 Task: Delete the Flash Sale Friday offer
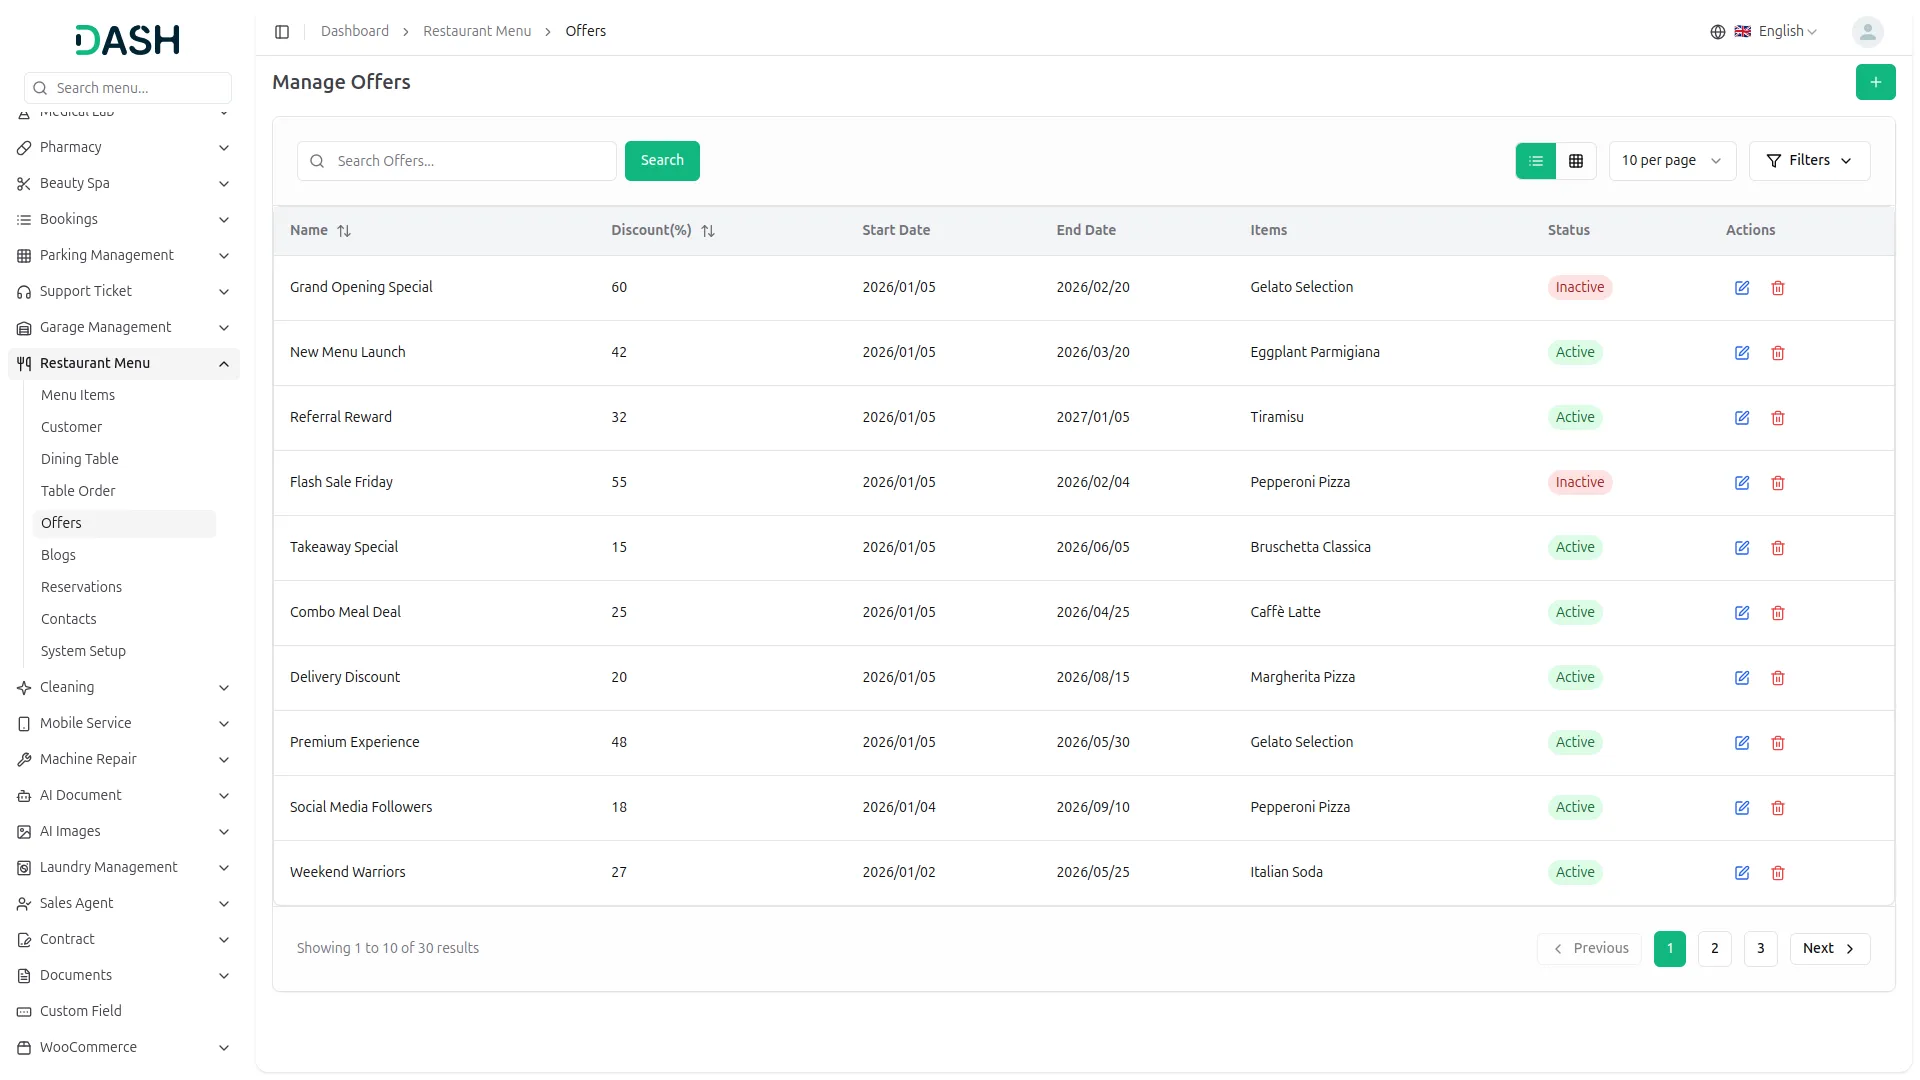click(1777, 483)
